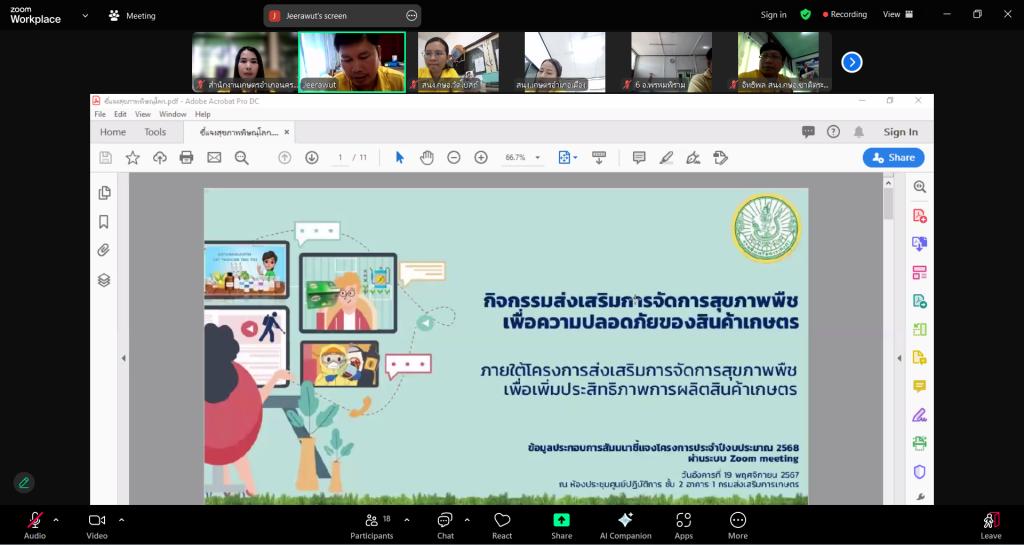
Task: Click Sign in at the top
Action: pos(773,15)
